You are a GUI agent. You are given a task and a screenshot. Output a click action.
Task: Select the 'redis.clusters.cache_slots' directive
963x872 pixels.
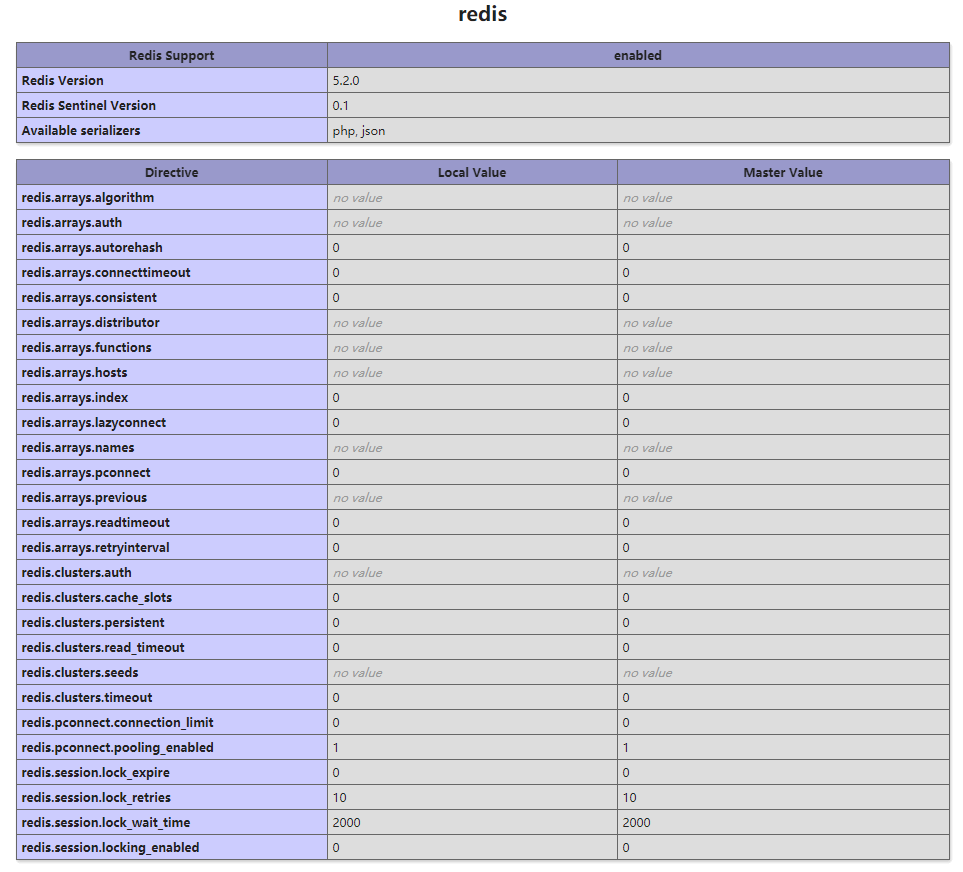[96, 598]
